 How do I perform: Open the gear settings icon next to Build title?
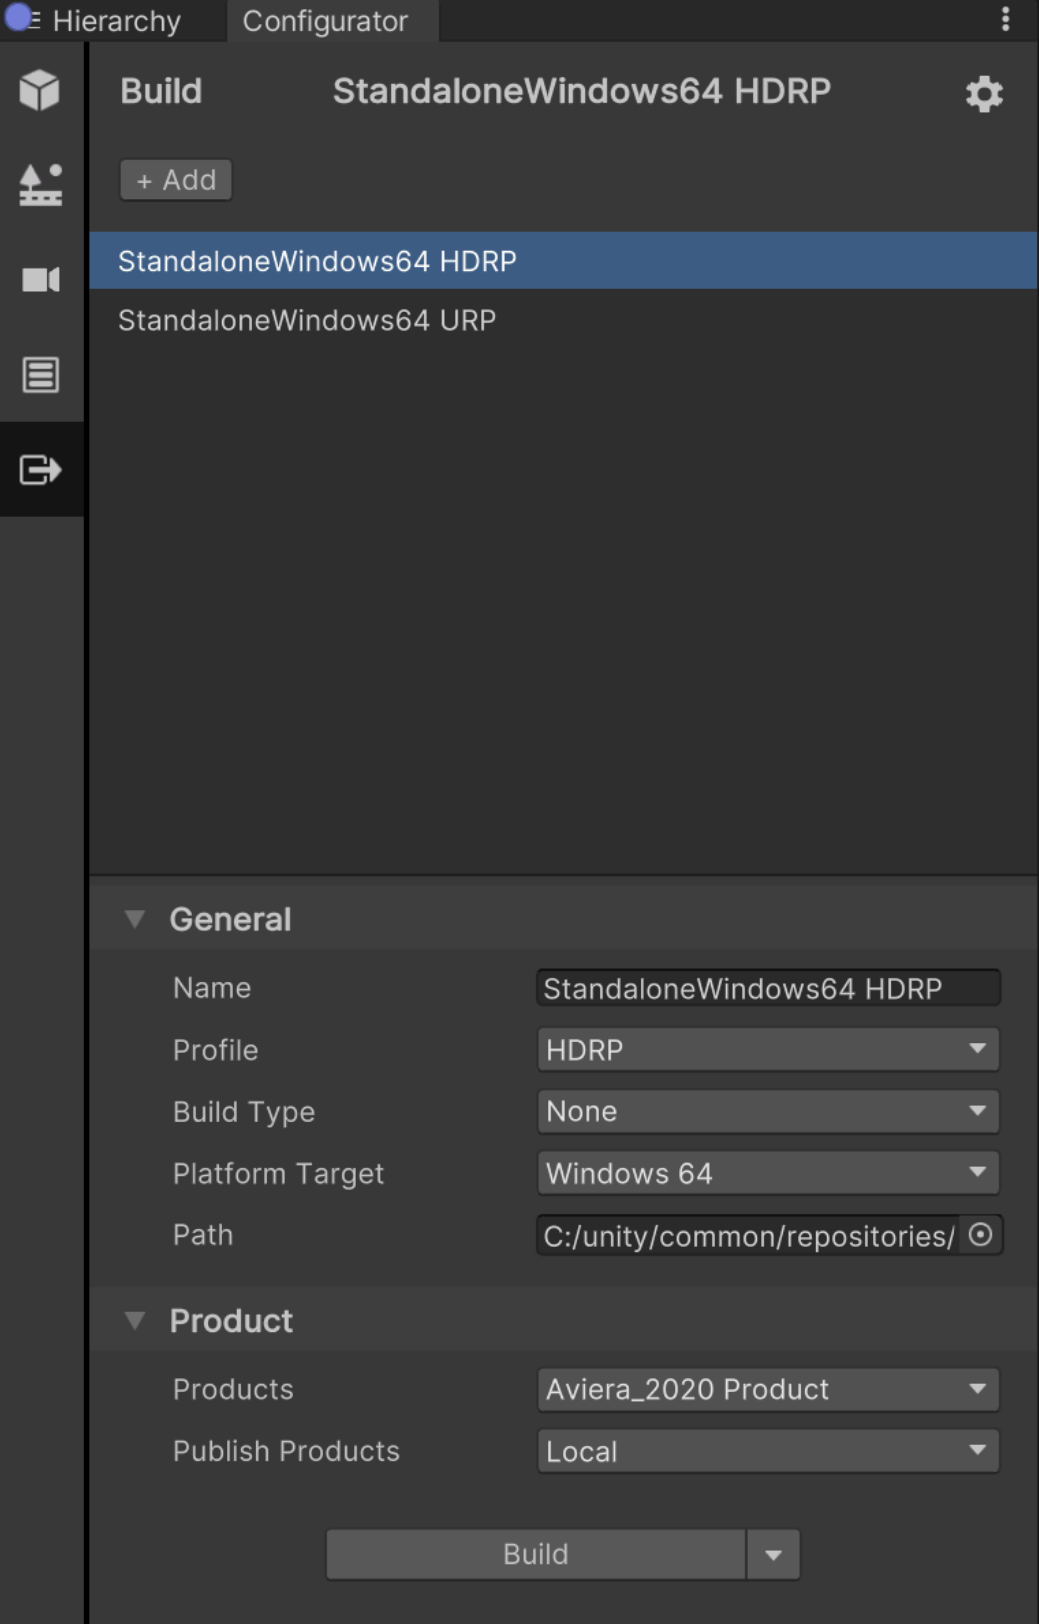click(983, 93)
